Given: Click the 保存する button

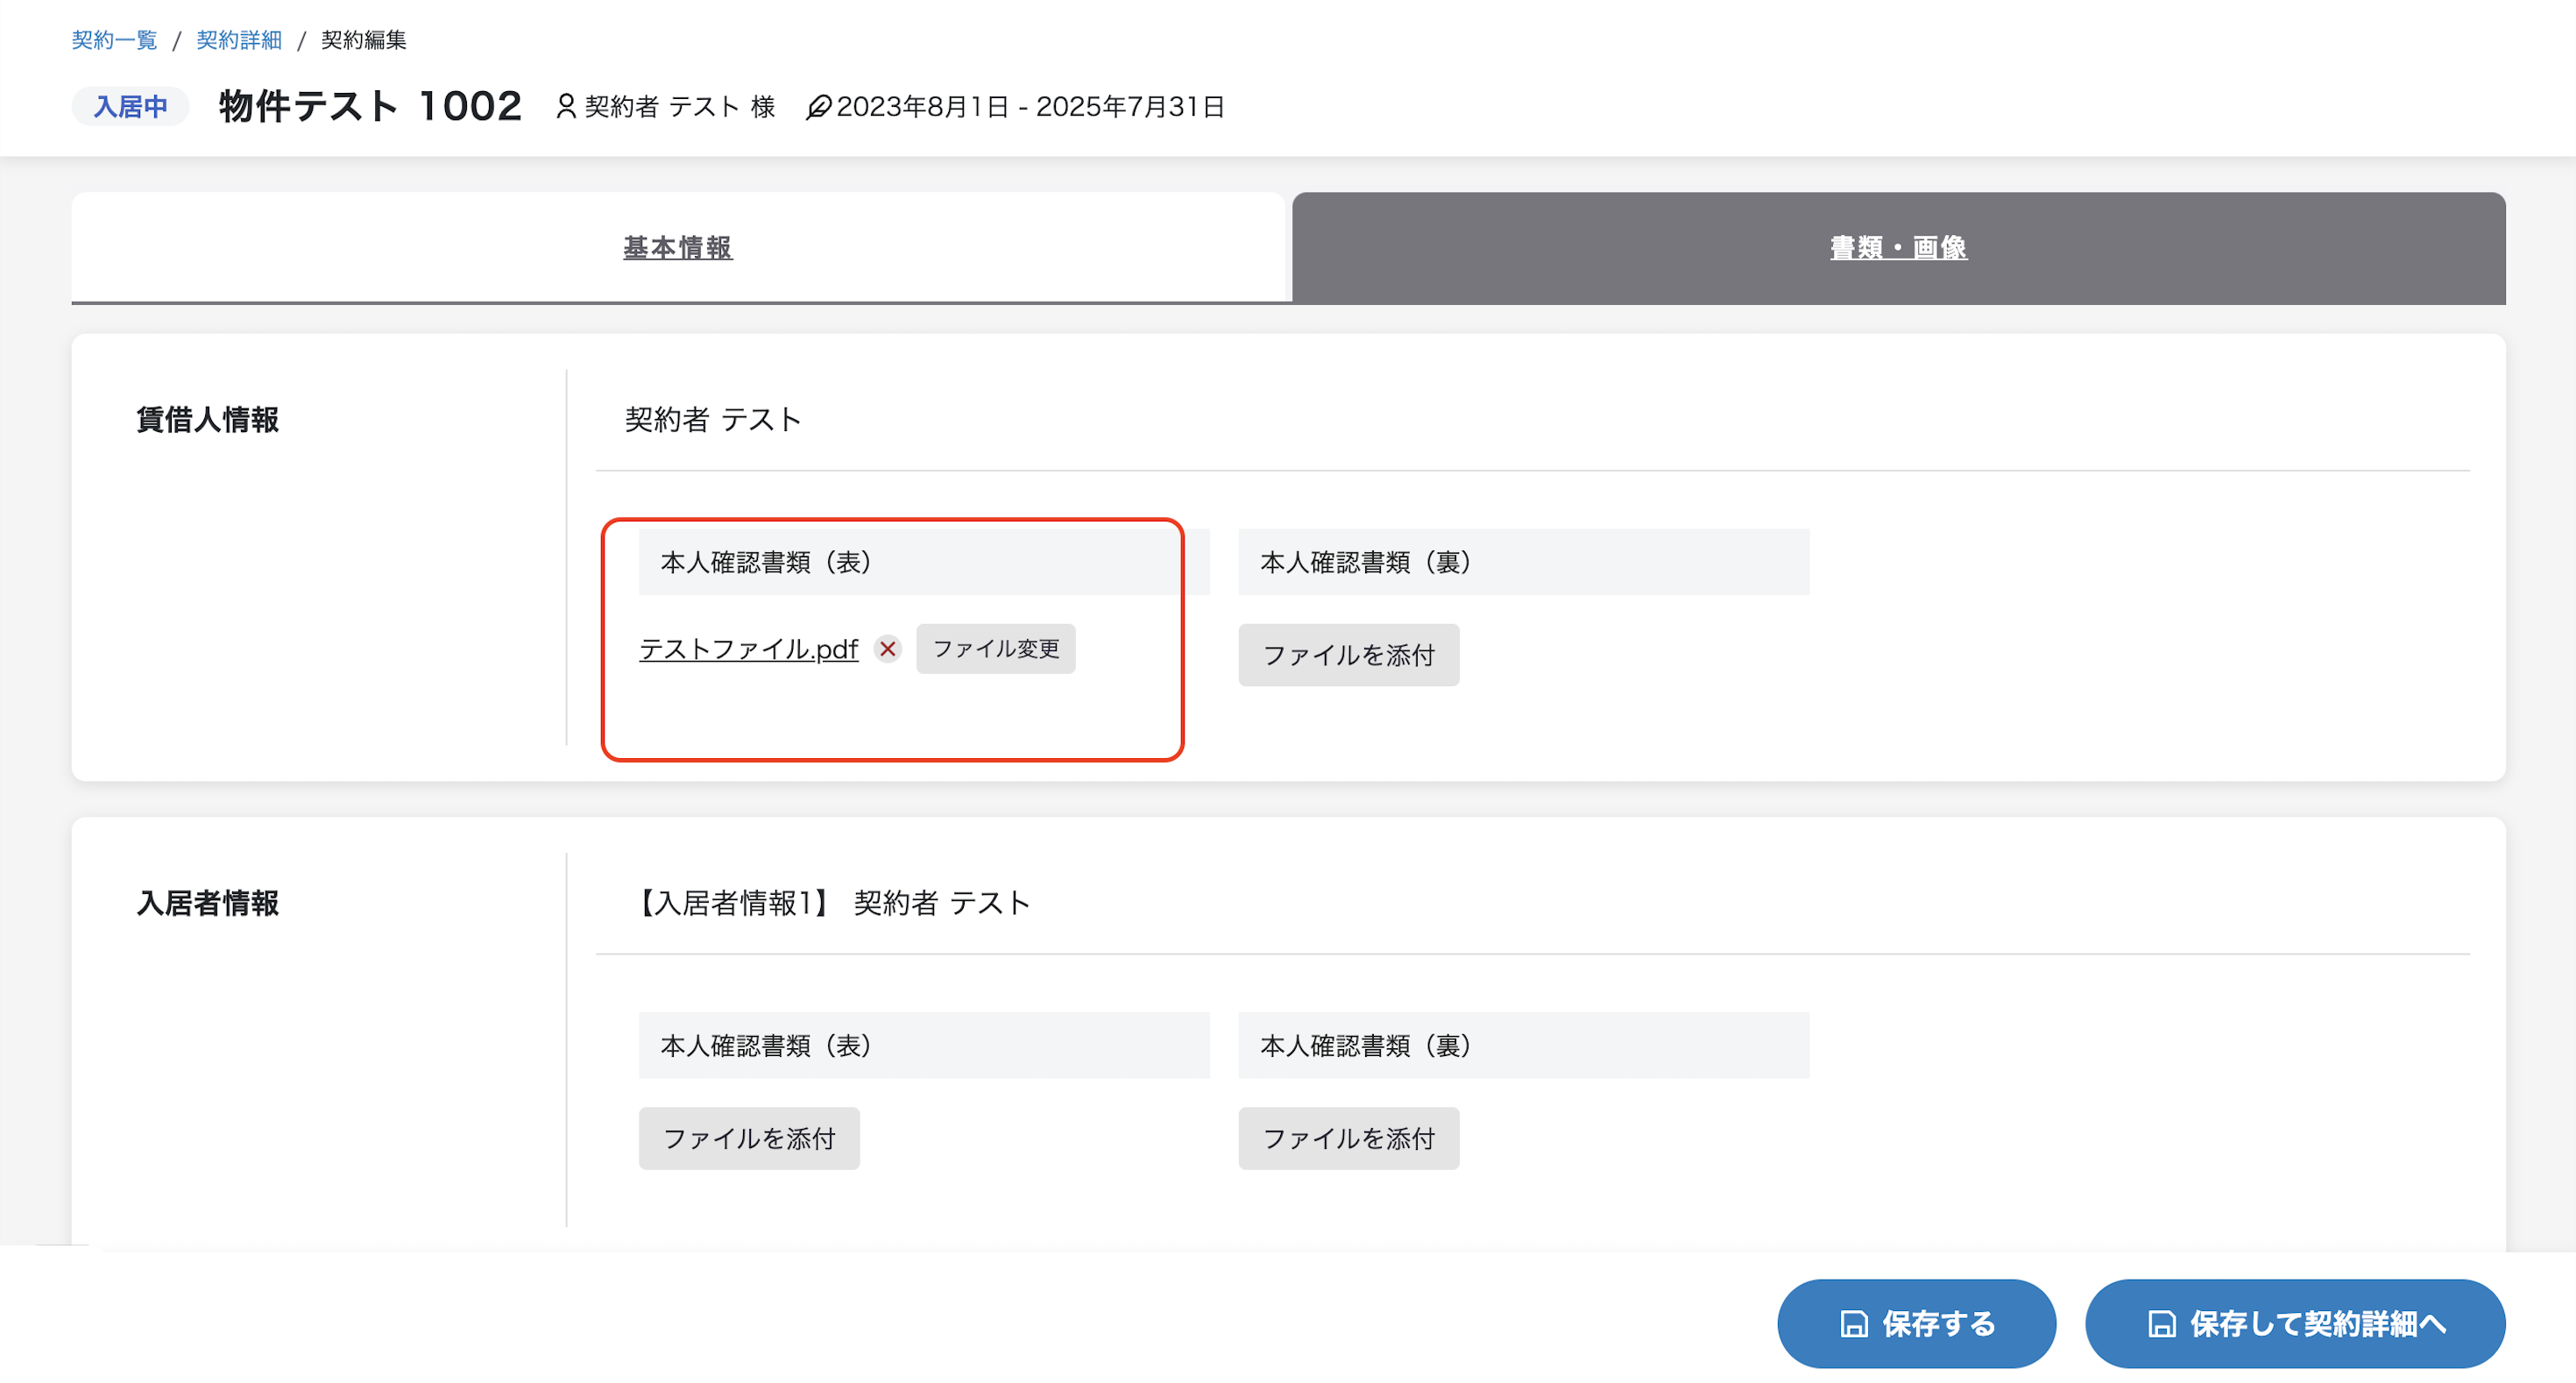Looking at the screenshot, I should [1916, 1323].
